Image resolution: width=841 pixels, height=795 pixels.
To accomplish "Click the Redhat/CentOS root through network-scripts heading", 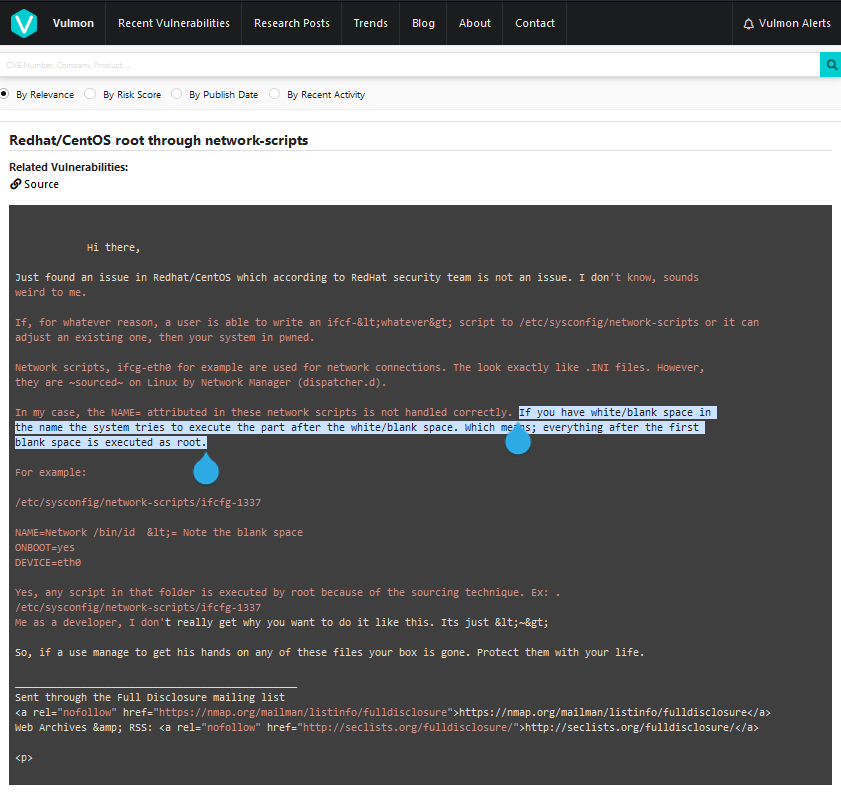I will point(159,140).
